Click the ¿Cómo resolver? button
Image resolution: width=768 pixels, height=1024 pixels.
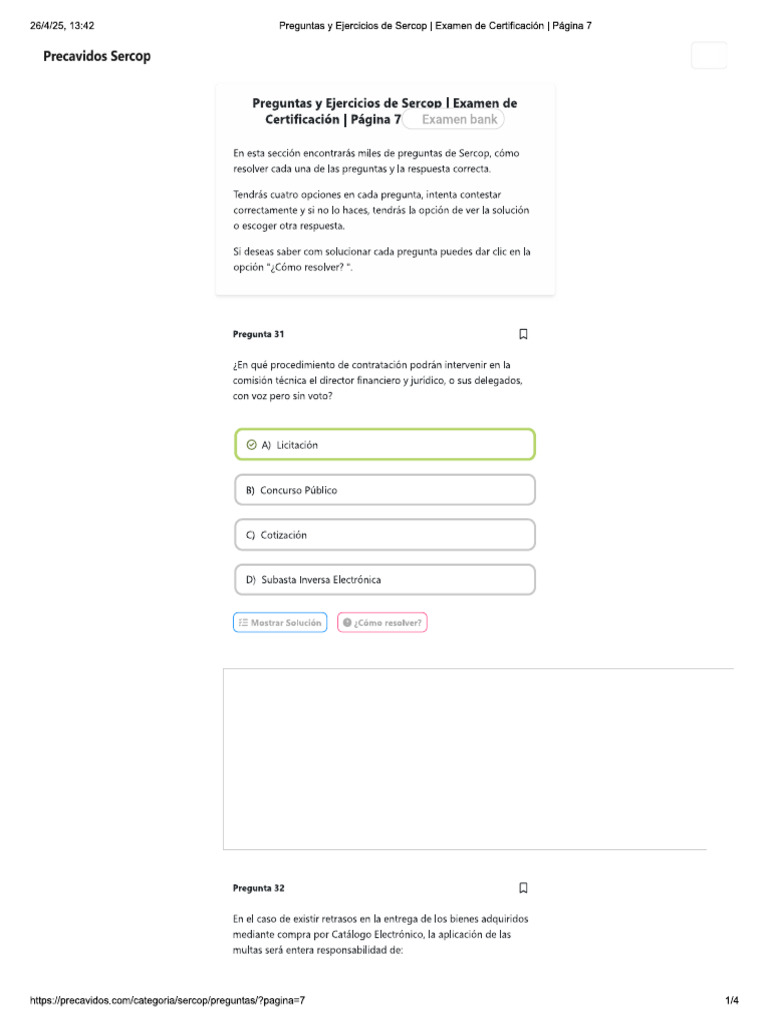[x=382, y=623]
